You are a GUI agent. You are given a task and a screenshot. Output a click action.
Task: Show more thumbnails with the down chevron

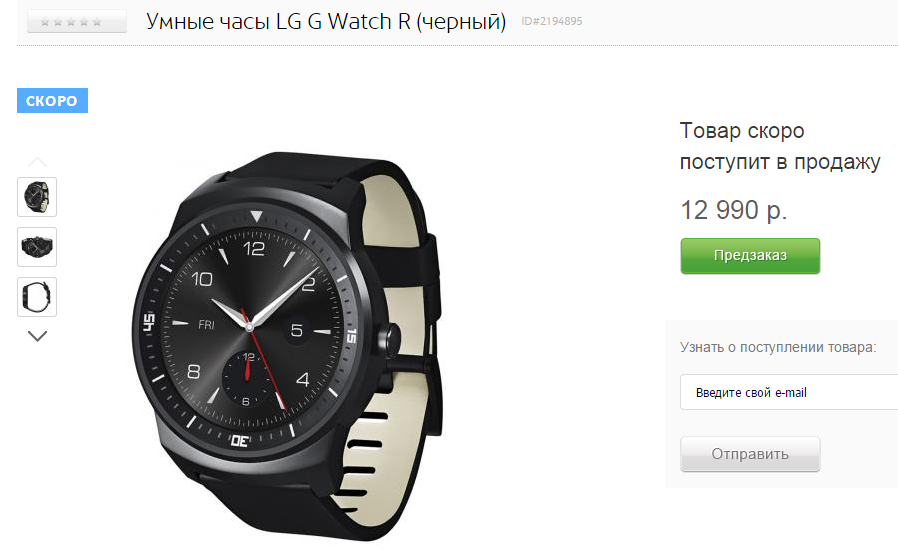pos(37,336)
